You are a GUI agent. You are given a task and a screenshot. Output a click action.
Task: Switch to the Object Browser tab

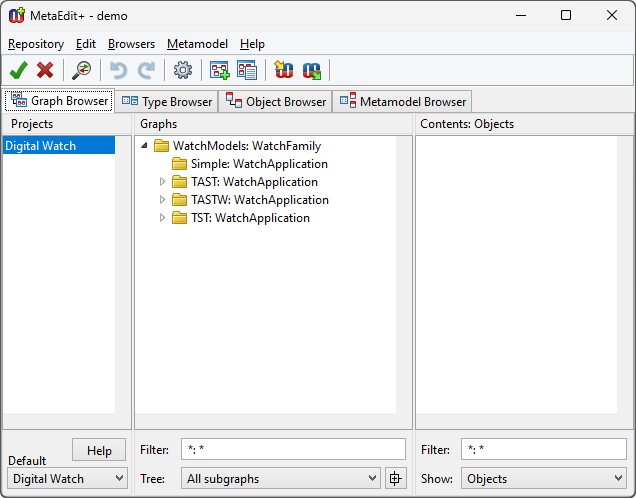[275, 101]
